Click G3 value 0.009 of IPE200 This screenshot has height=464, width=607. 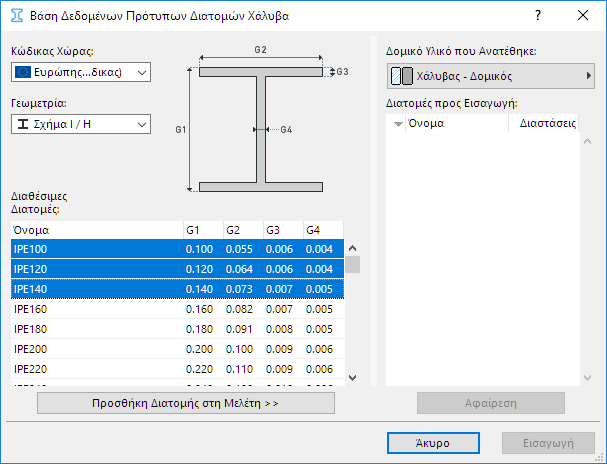pyautogui.click(x=279, y=349)
